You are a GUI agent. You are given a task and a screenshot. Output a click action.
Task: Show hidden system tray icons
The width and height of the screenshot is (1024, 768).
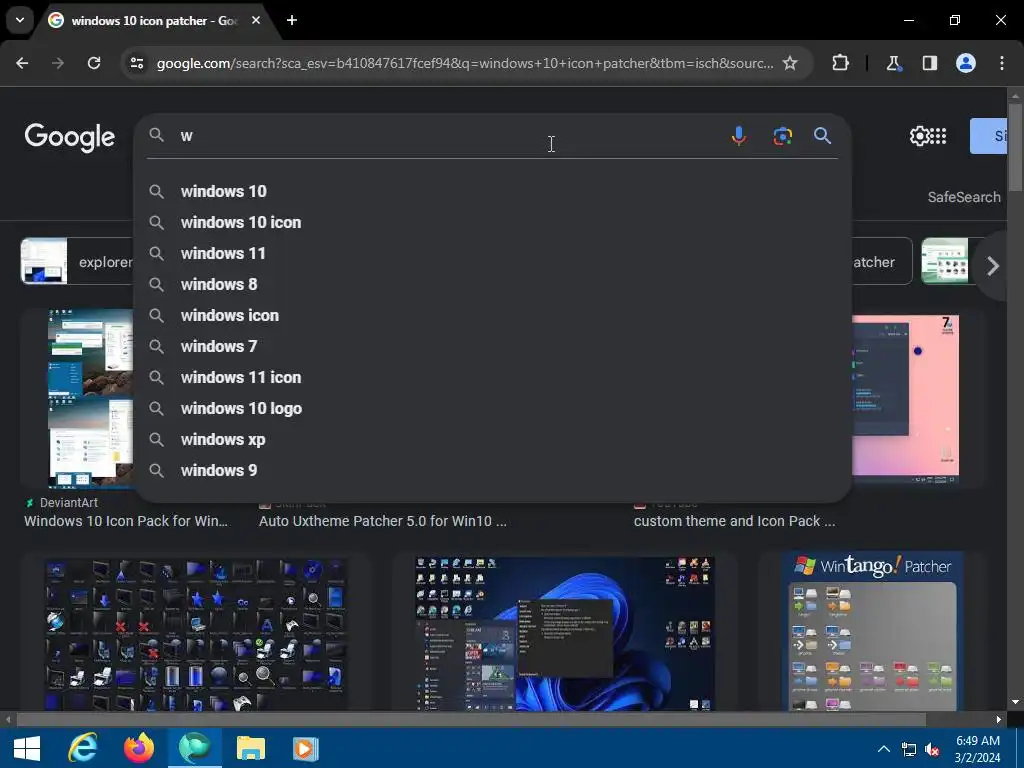coord(884,748)
